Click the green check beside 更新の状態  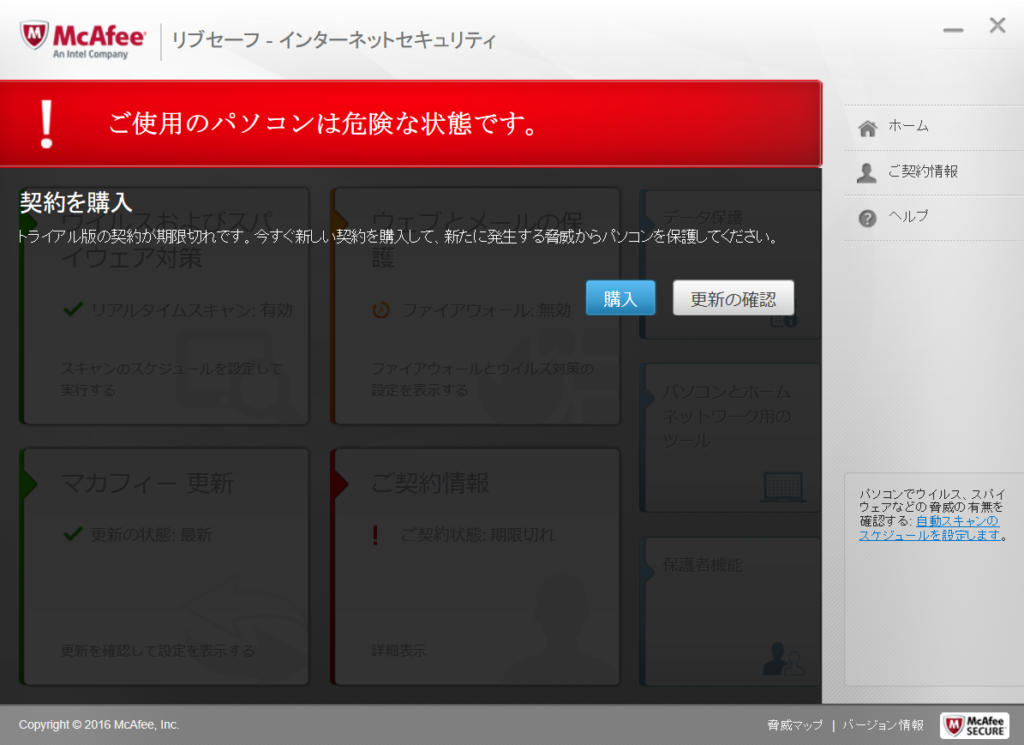coord(73,534)
